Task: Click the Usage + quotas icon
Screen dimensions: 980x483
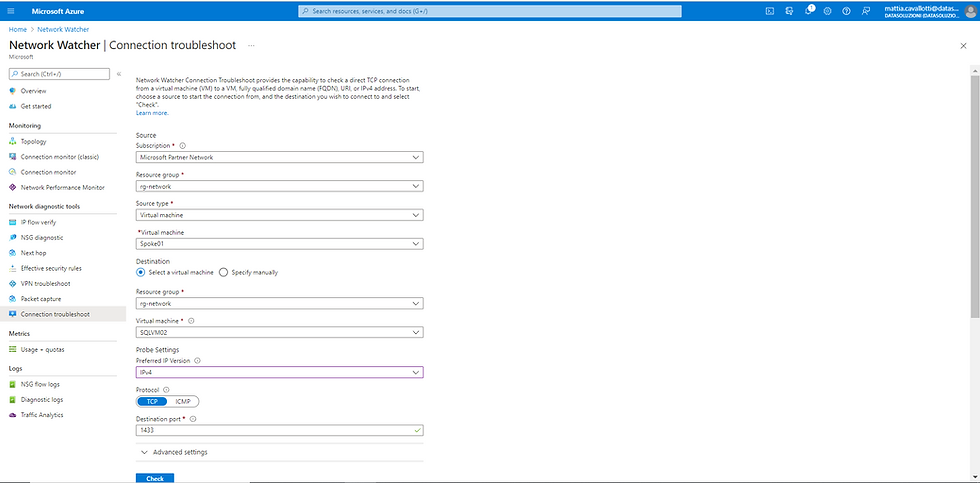Action: pyautogui.click(x=12, y=349)
